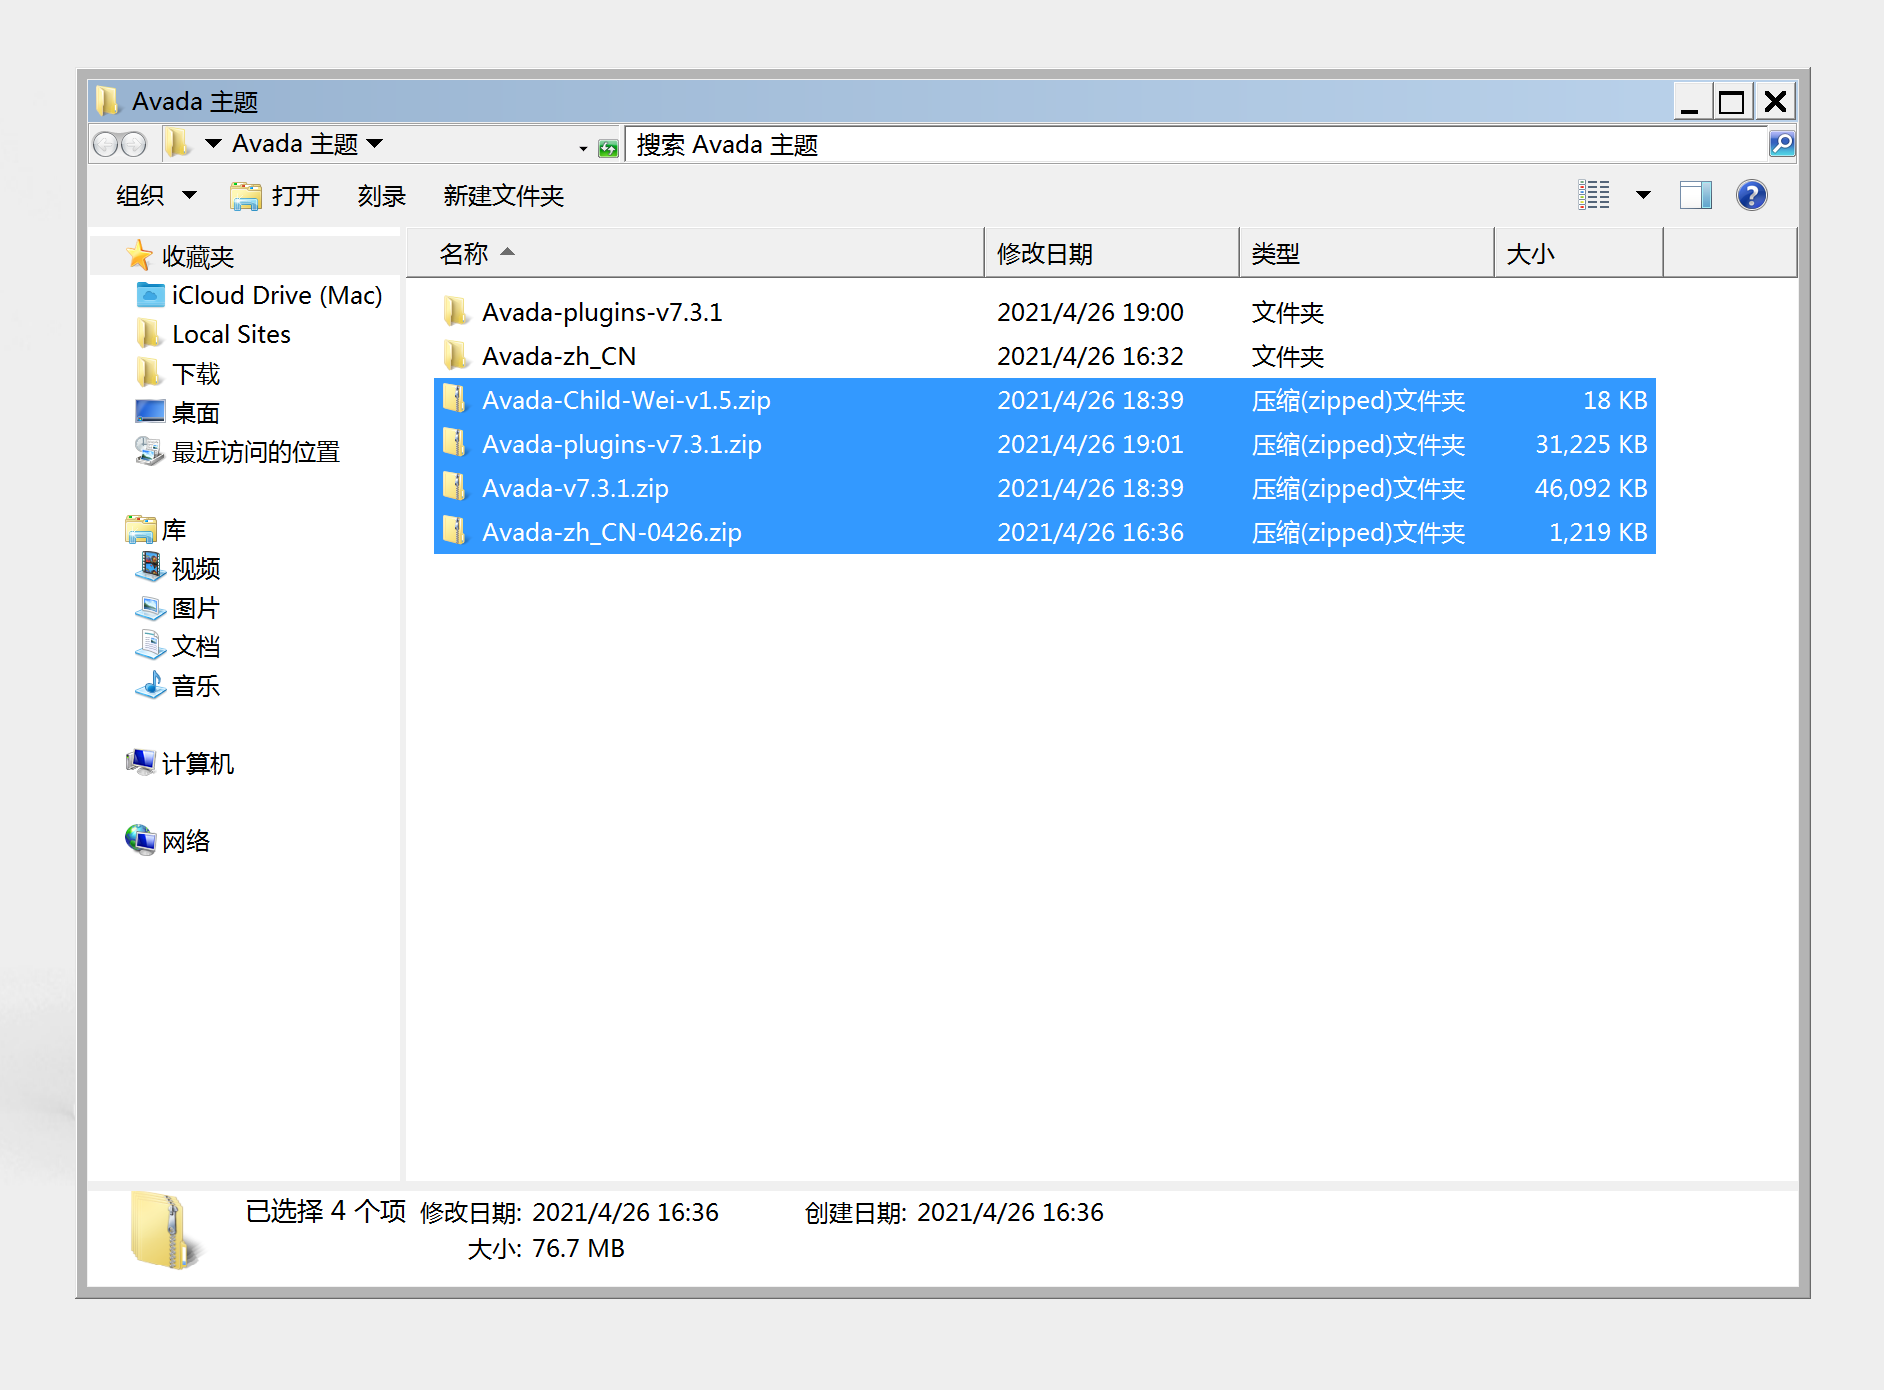Click the Burn (刻录) toolbar button
Viewport: 1884px width, 1390px height.
[382, 195]
